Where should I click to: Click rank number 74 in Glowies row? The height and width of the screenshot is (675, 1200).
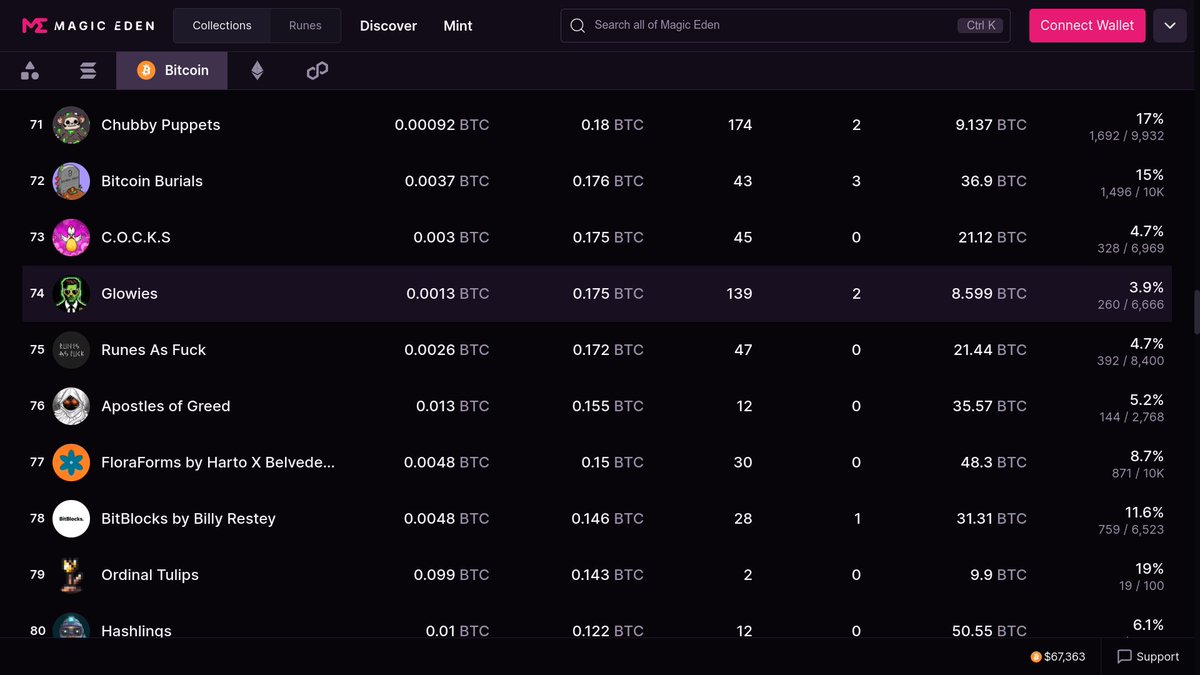(37, 294)
